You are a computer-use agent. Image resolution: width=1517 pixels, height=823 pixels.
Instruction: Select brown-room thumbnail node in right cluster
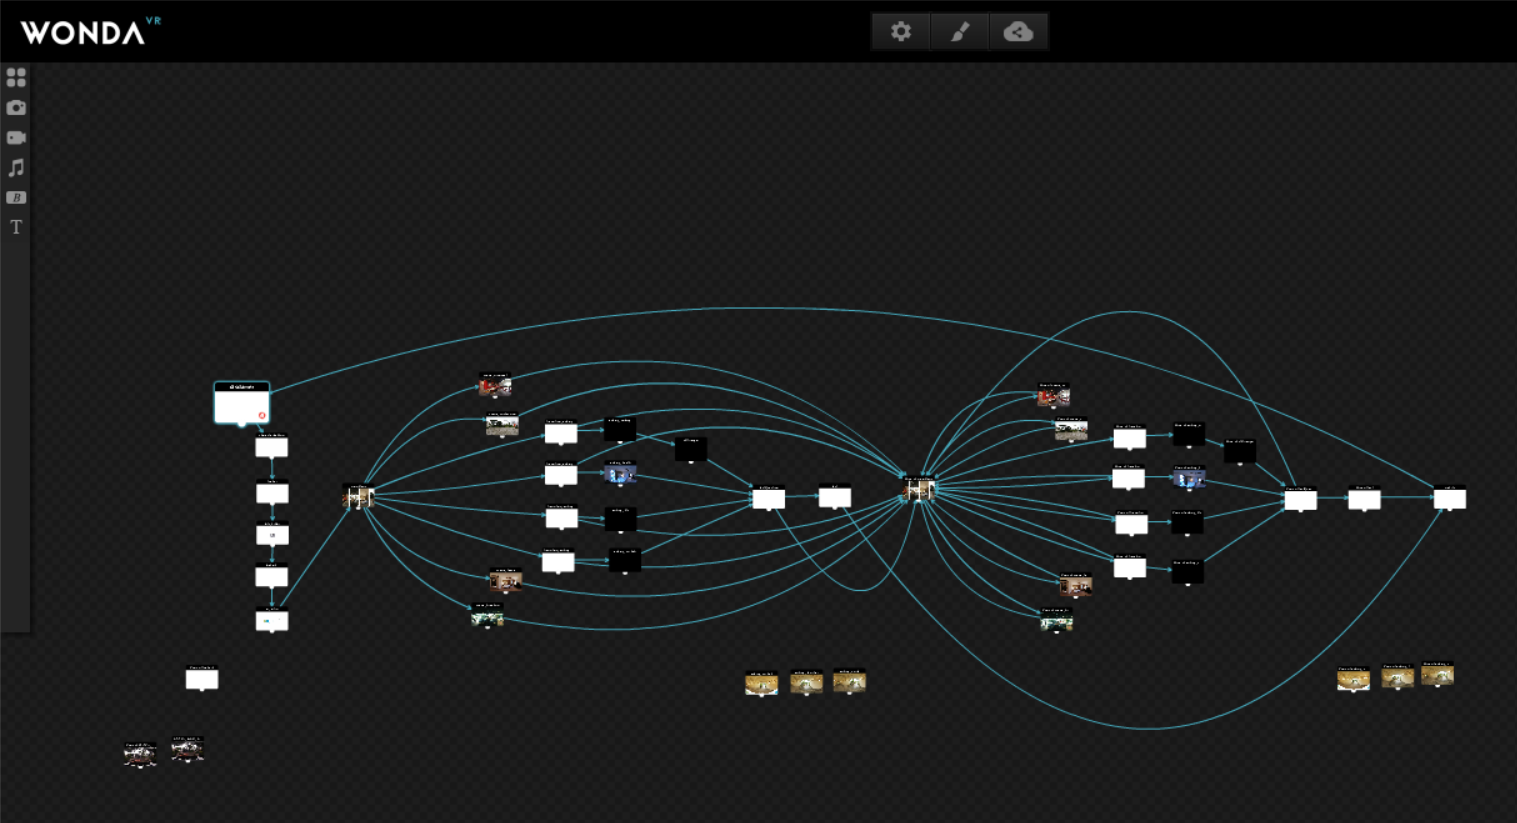coord(1075,585)
